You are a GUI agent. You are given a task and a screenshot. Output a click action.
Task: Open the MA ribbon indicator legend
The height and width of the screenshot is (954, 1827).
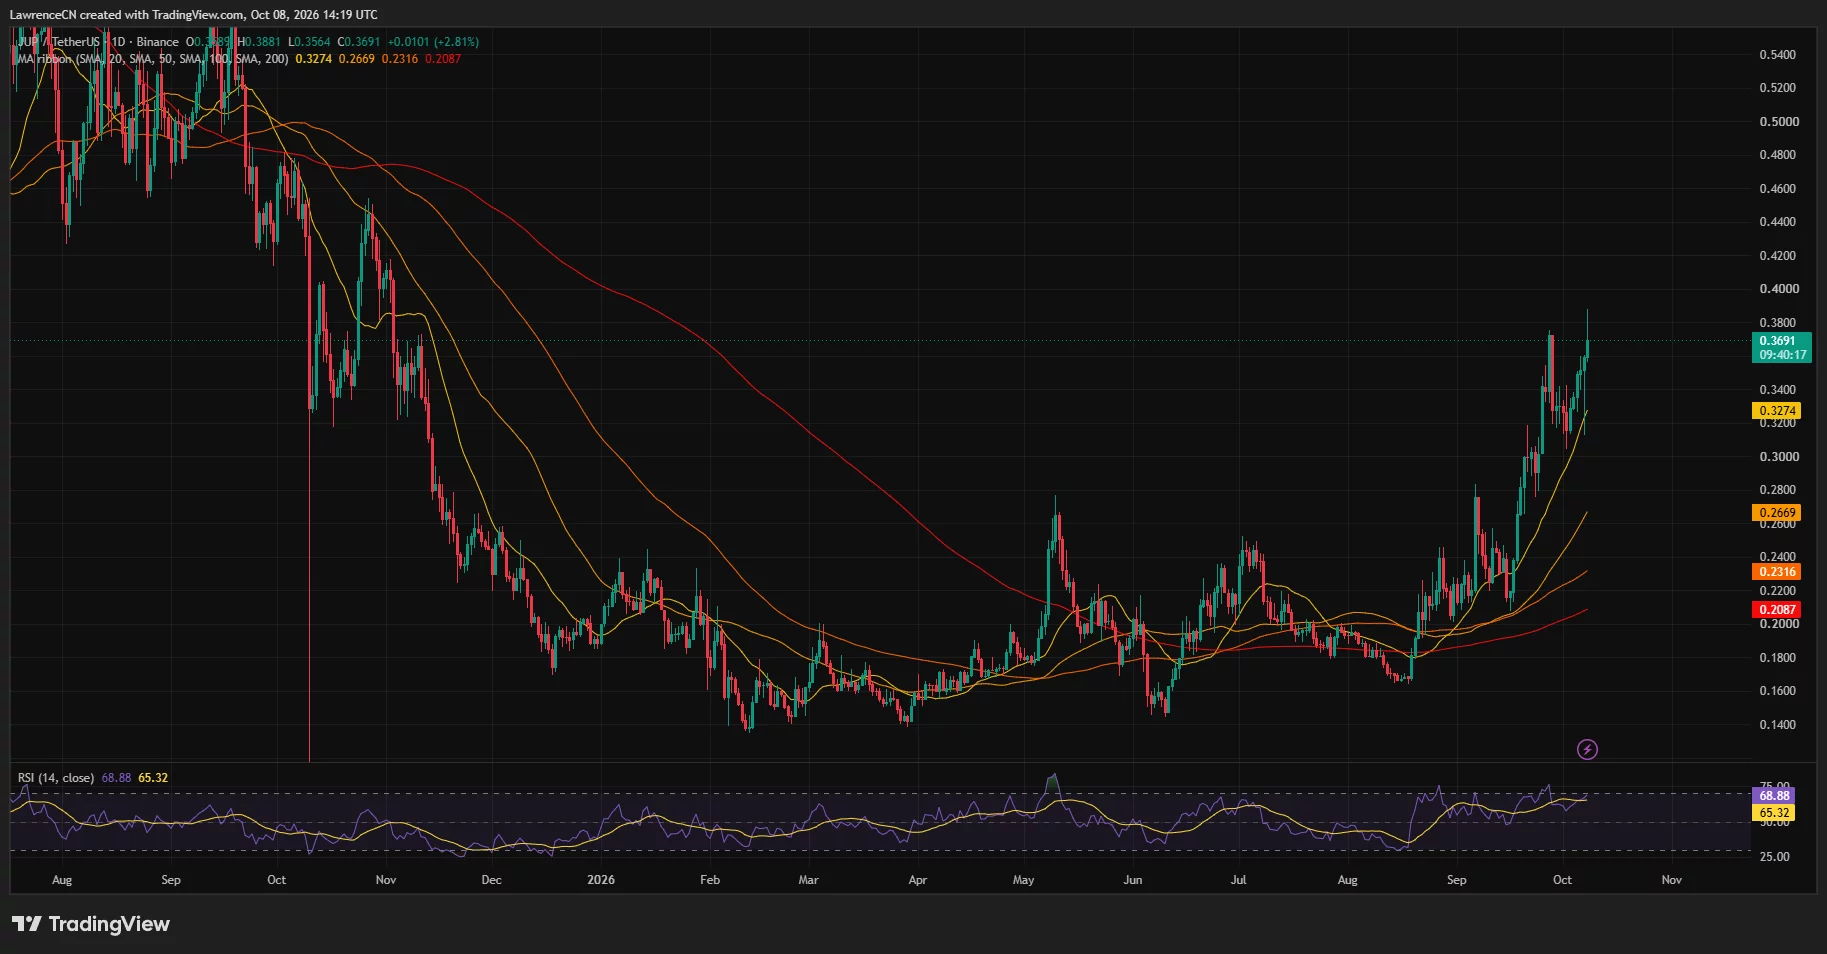tap(153, 59)
